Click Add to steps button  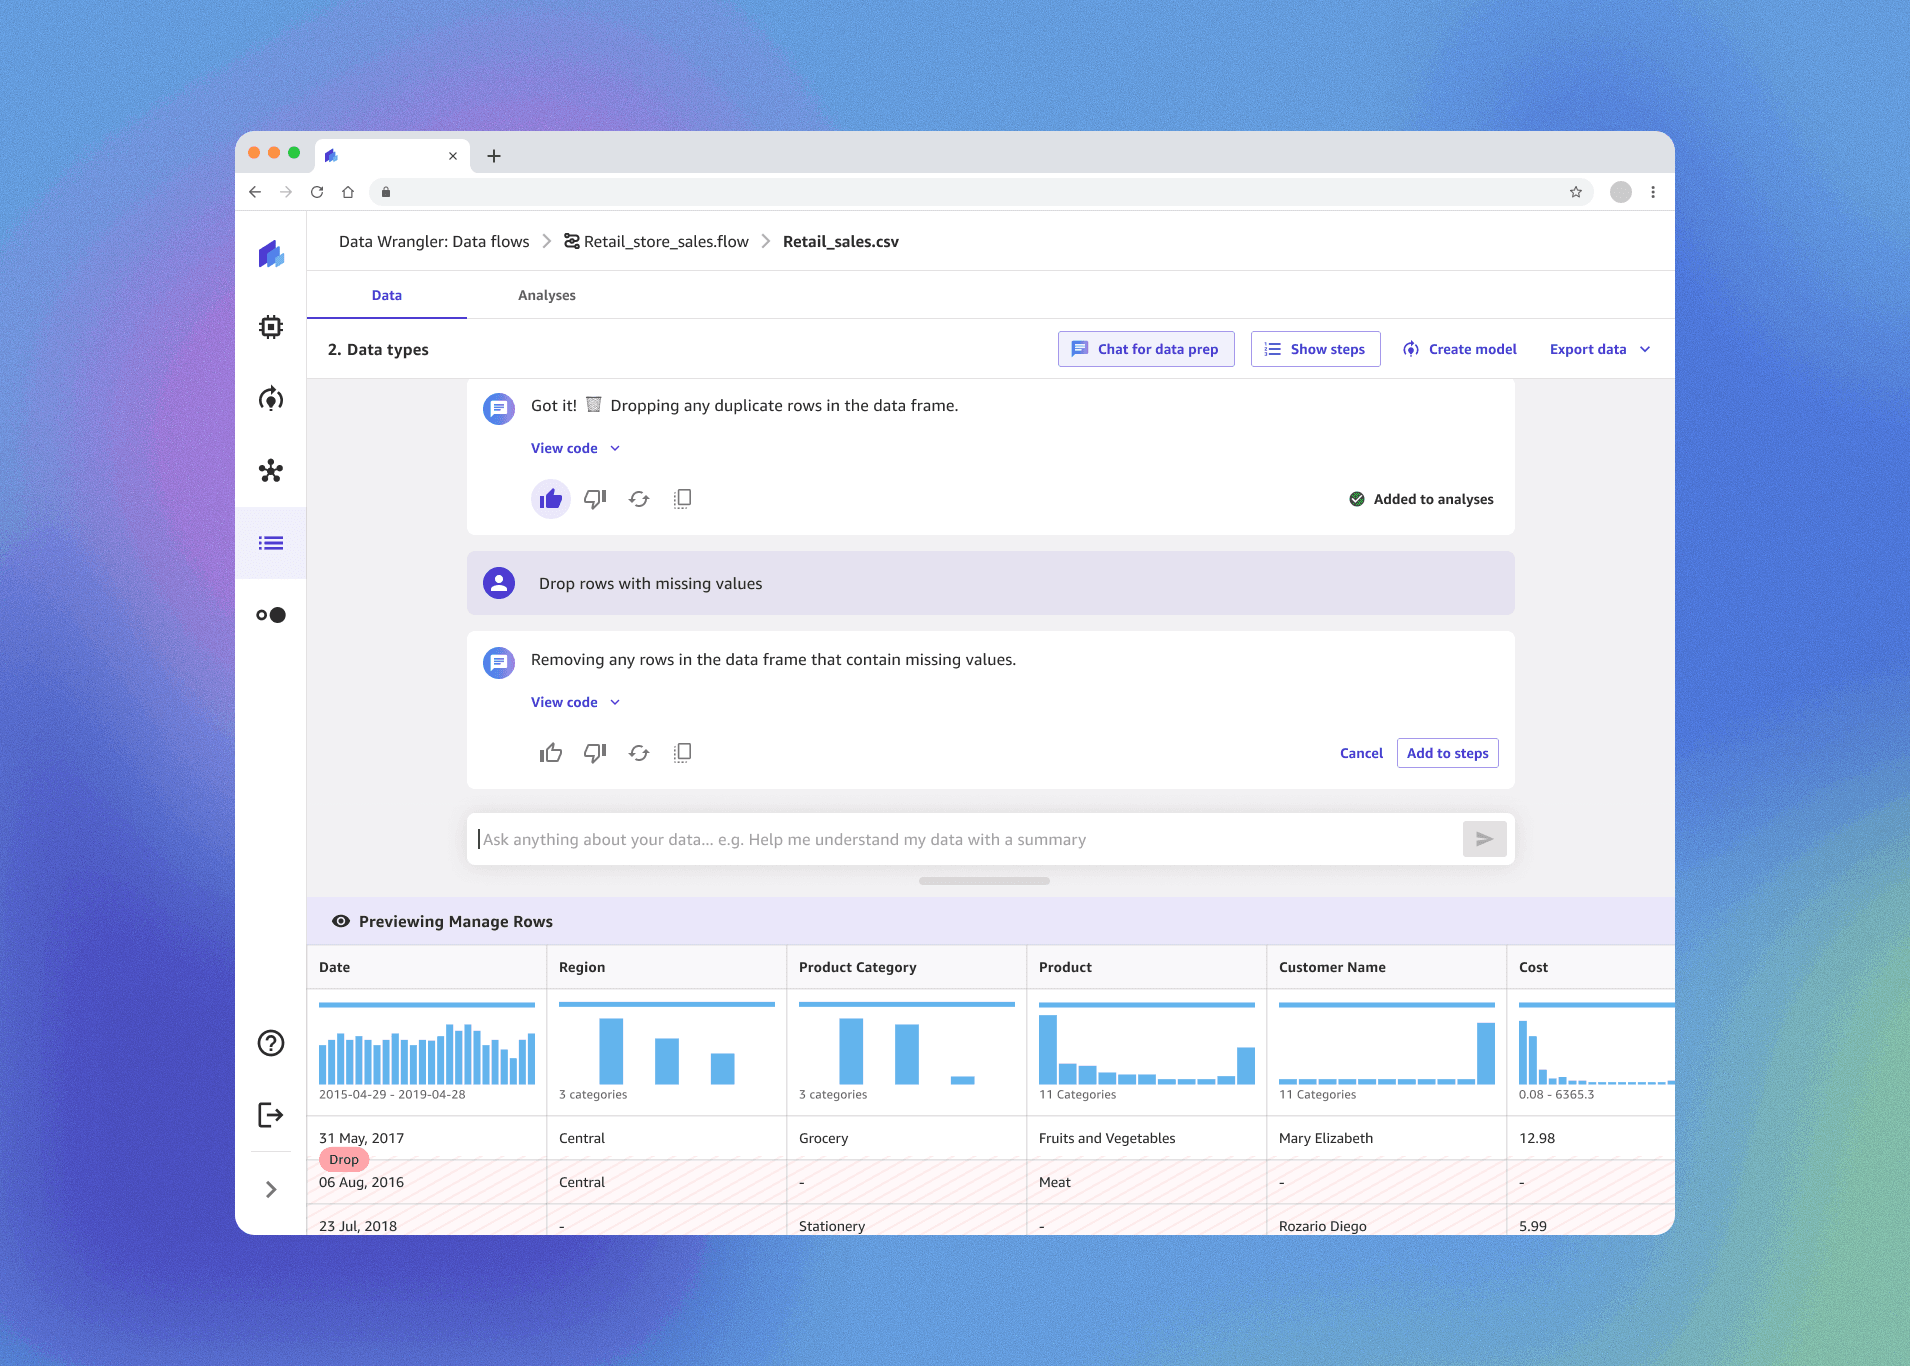point(1447,753)
